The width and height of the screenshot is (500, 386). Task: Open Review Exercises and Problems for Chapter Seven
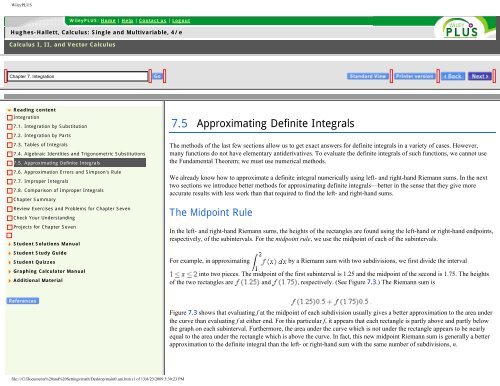pos(72,209)
